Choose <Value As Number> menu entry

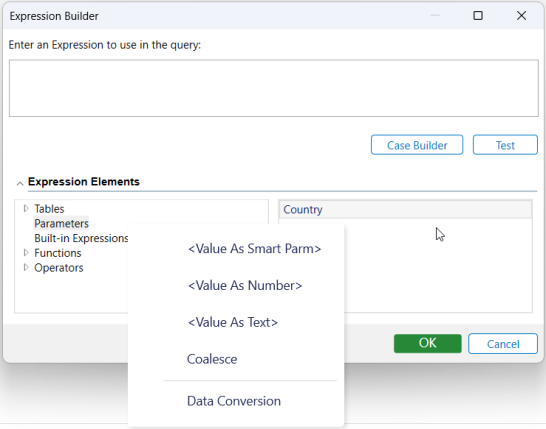[x=245, y=286]
